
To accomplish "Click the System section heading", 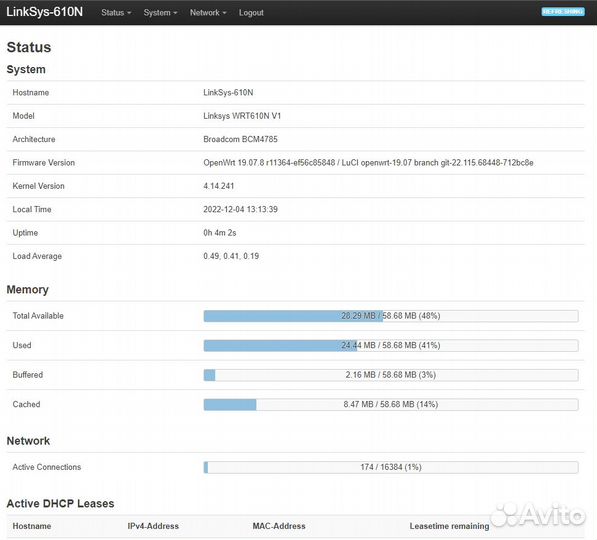I will point(26,70).
